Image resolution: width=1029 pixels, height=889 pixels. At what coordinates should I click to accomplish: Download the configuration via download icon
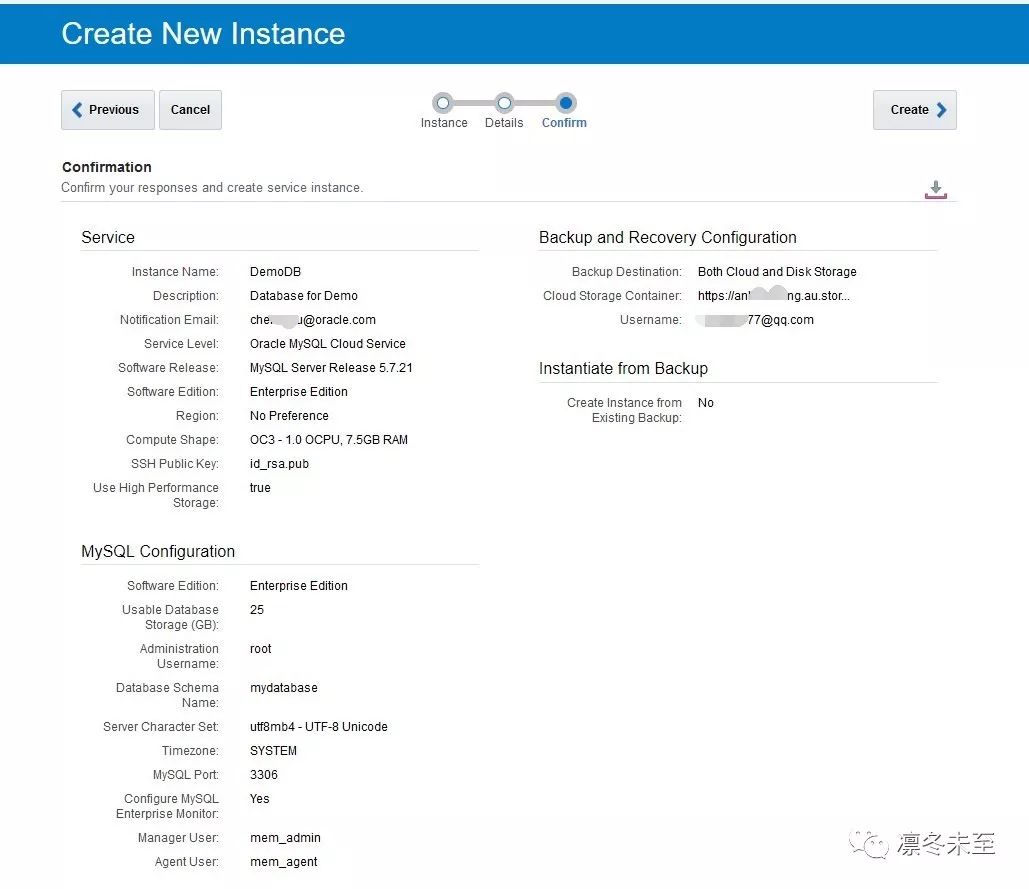[936, 190]
